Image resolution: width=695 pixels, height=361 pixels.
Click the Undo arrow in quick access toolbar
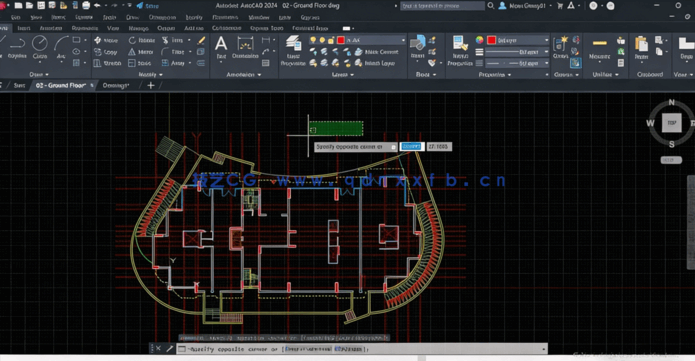click(97, 5)
